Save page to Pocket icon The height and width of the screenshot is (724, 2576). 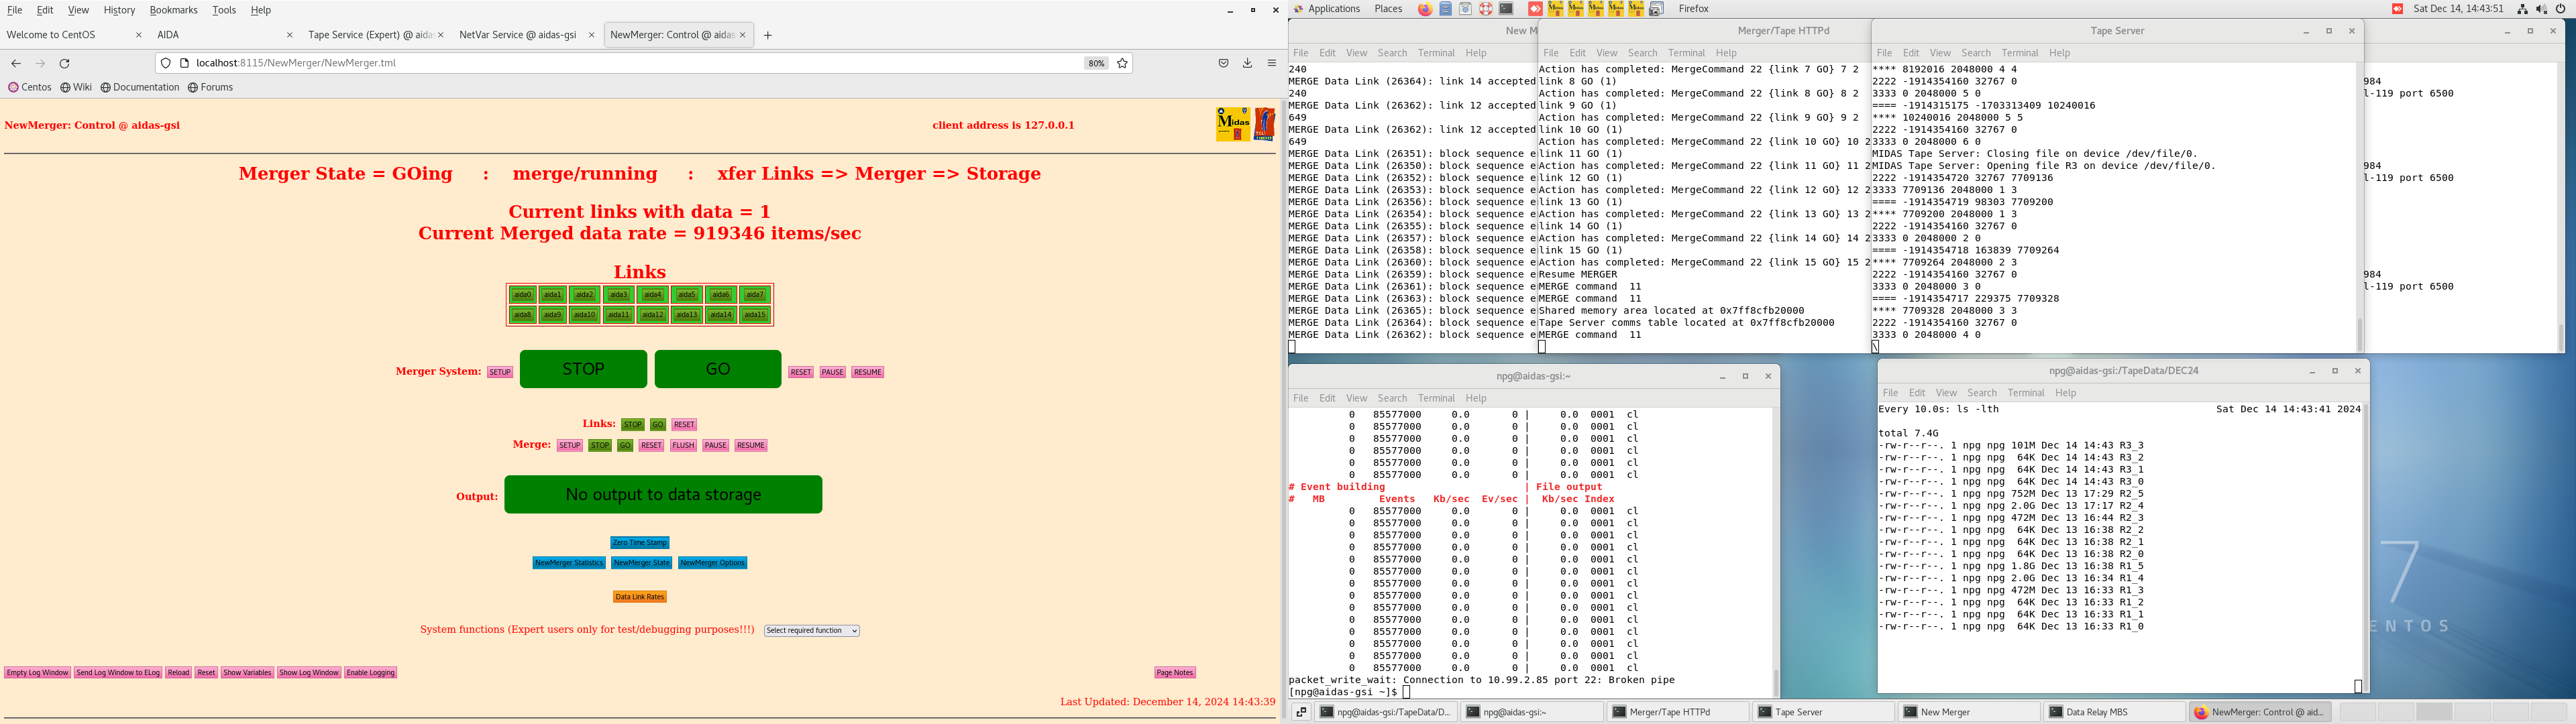[x=1223, y=63]
